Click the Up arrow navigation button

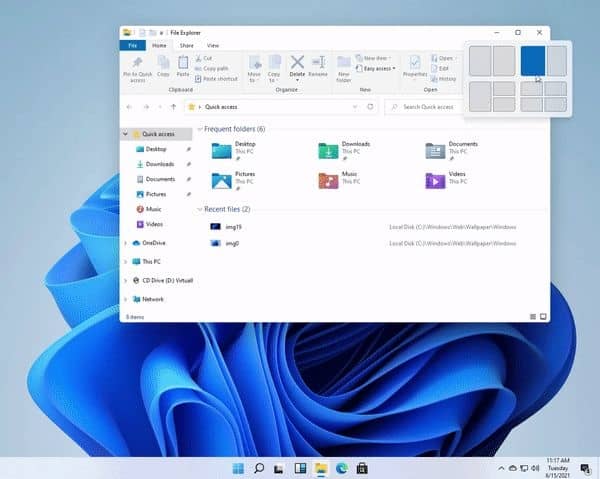click(175, 106)
